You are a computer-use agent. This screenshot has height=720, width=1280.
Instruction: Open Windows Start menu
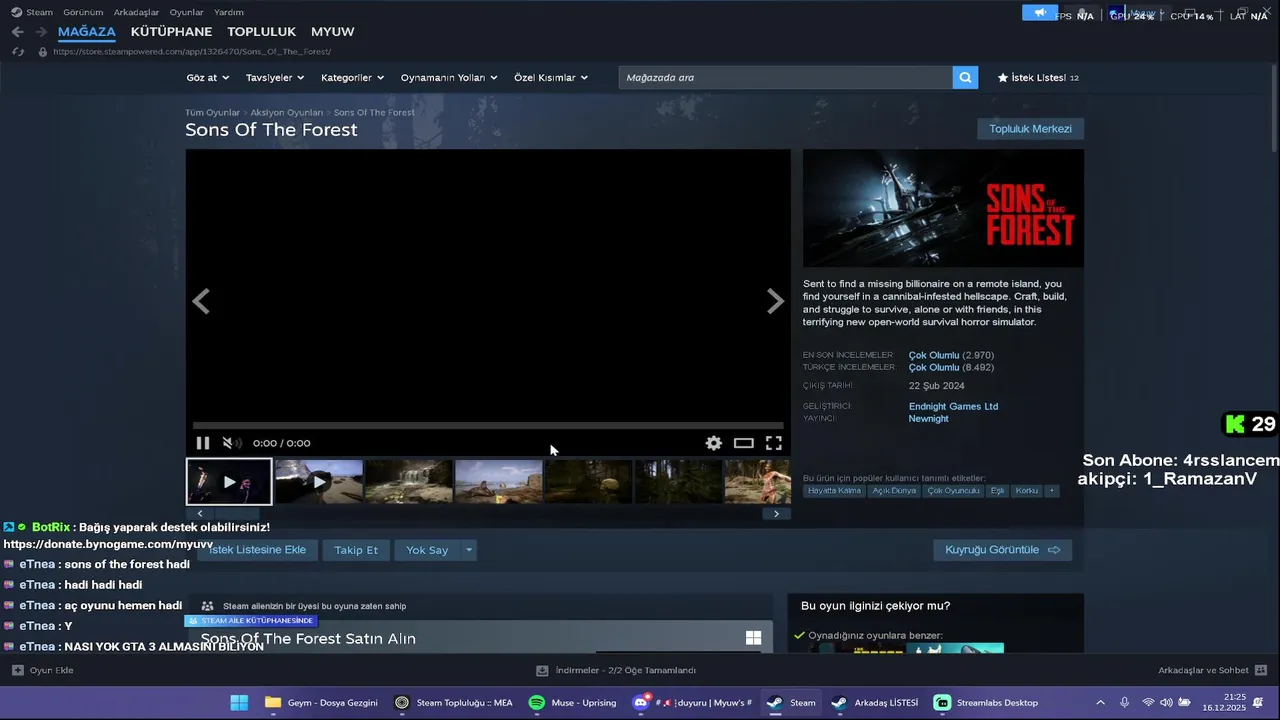[x=239, y=702]
